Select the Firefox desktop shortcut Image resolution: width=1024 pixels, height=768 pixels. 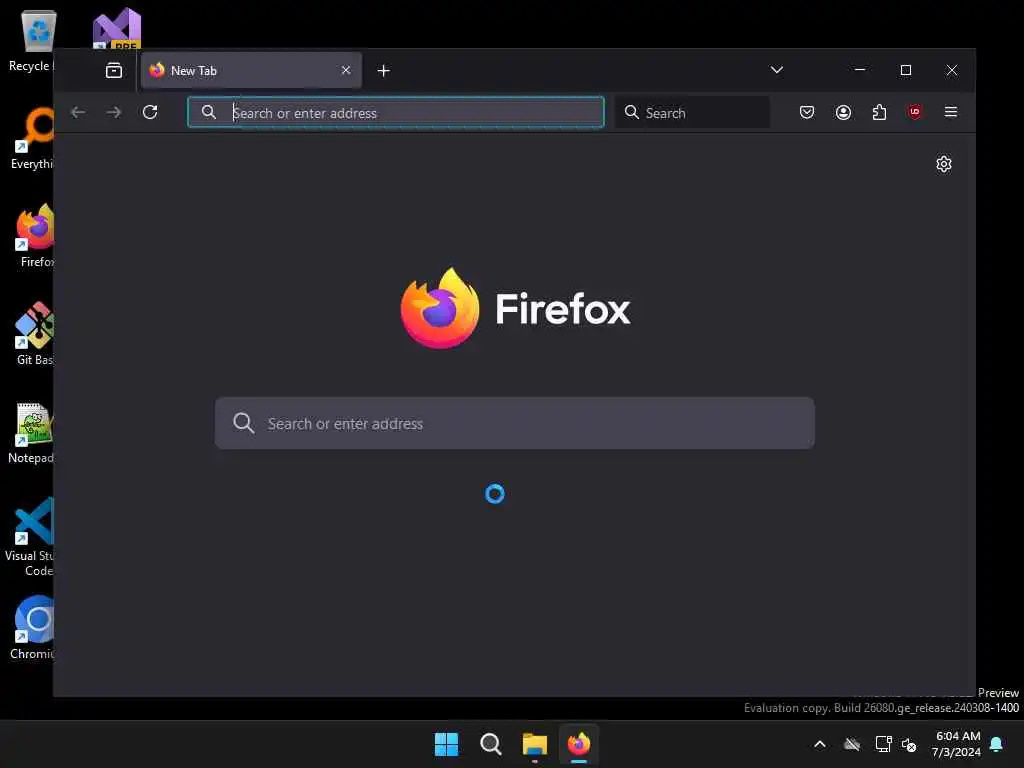click(x=35, y=236)
